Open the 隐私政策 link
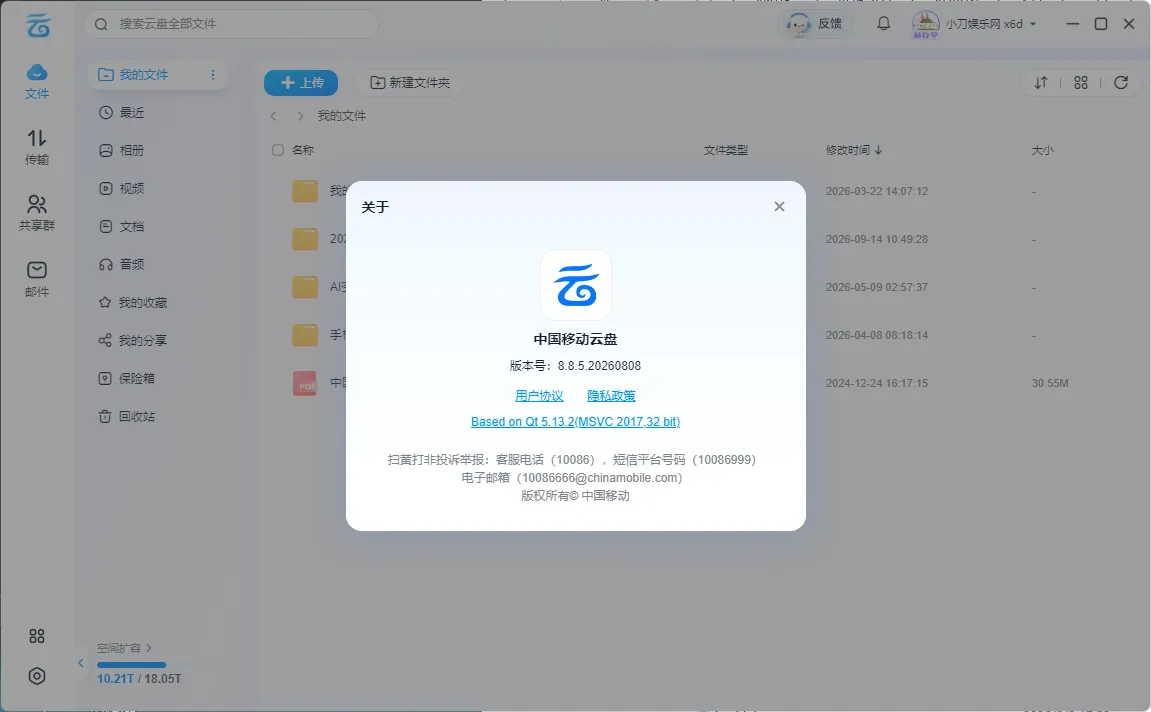The image size is (1151, 712). point(611,396)
